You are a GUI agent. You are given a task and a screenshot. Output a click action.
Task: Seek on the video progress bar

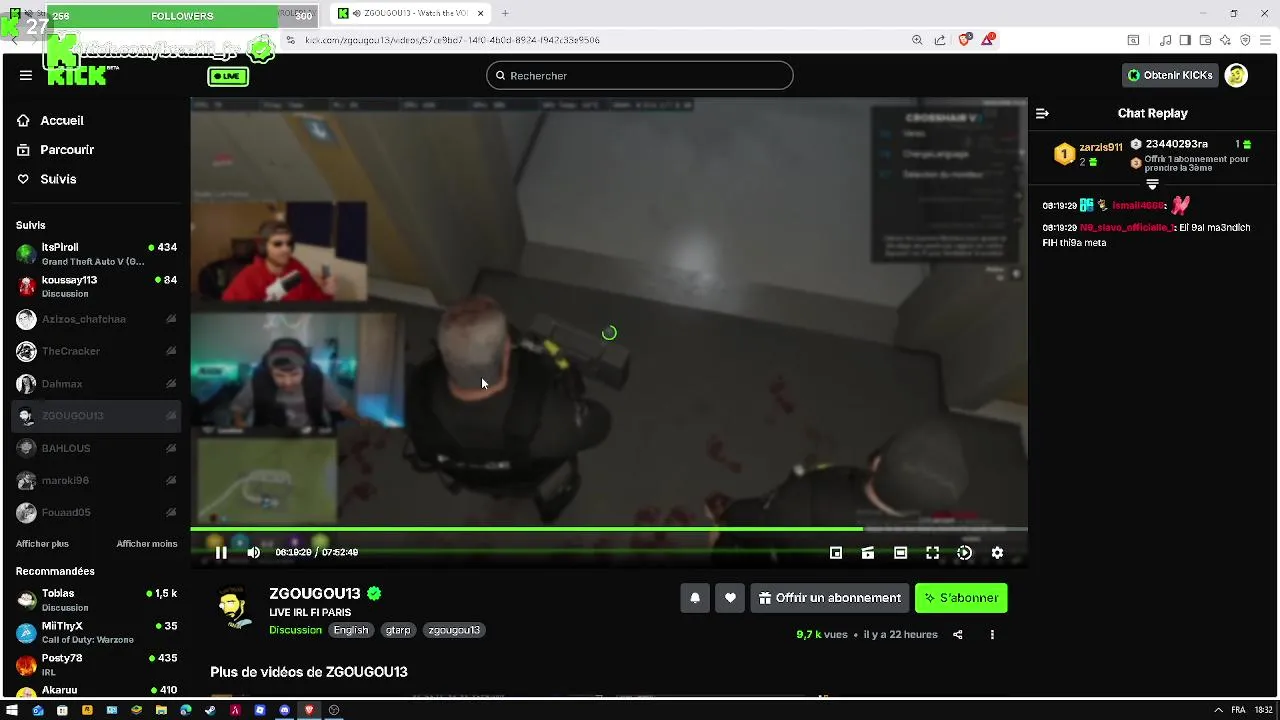click(609, 529)
